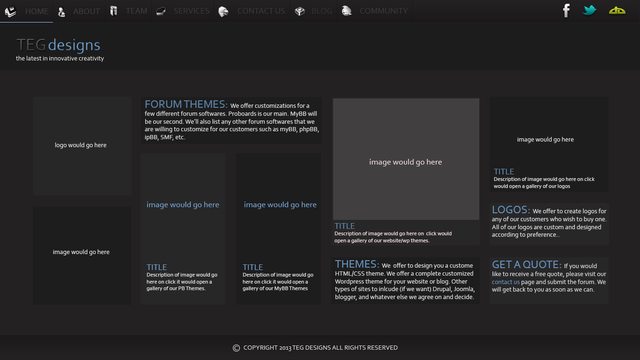The height and width of the screenshot is (360, 640).
Task: Click the copyright symbol in footer
Action: [x=236, y=348]
